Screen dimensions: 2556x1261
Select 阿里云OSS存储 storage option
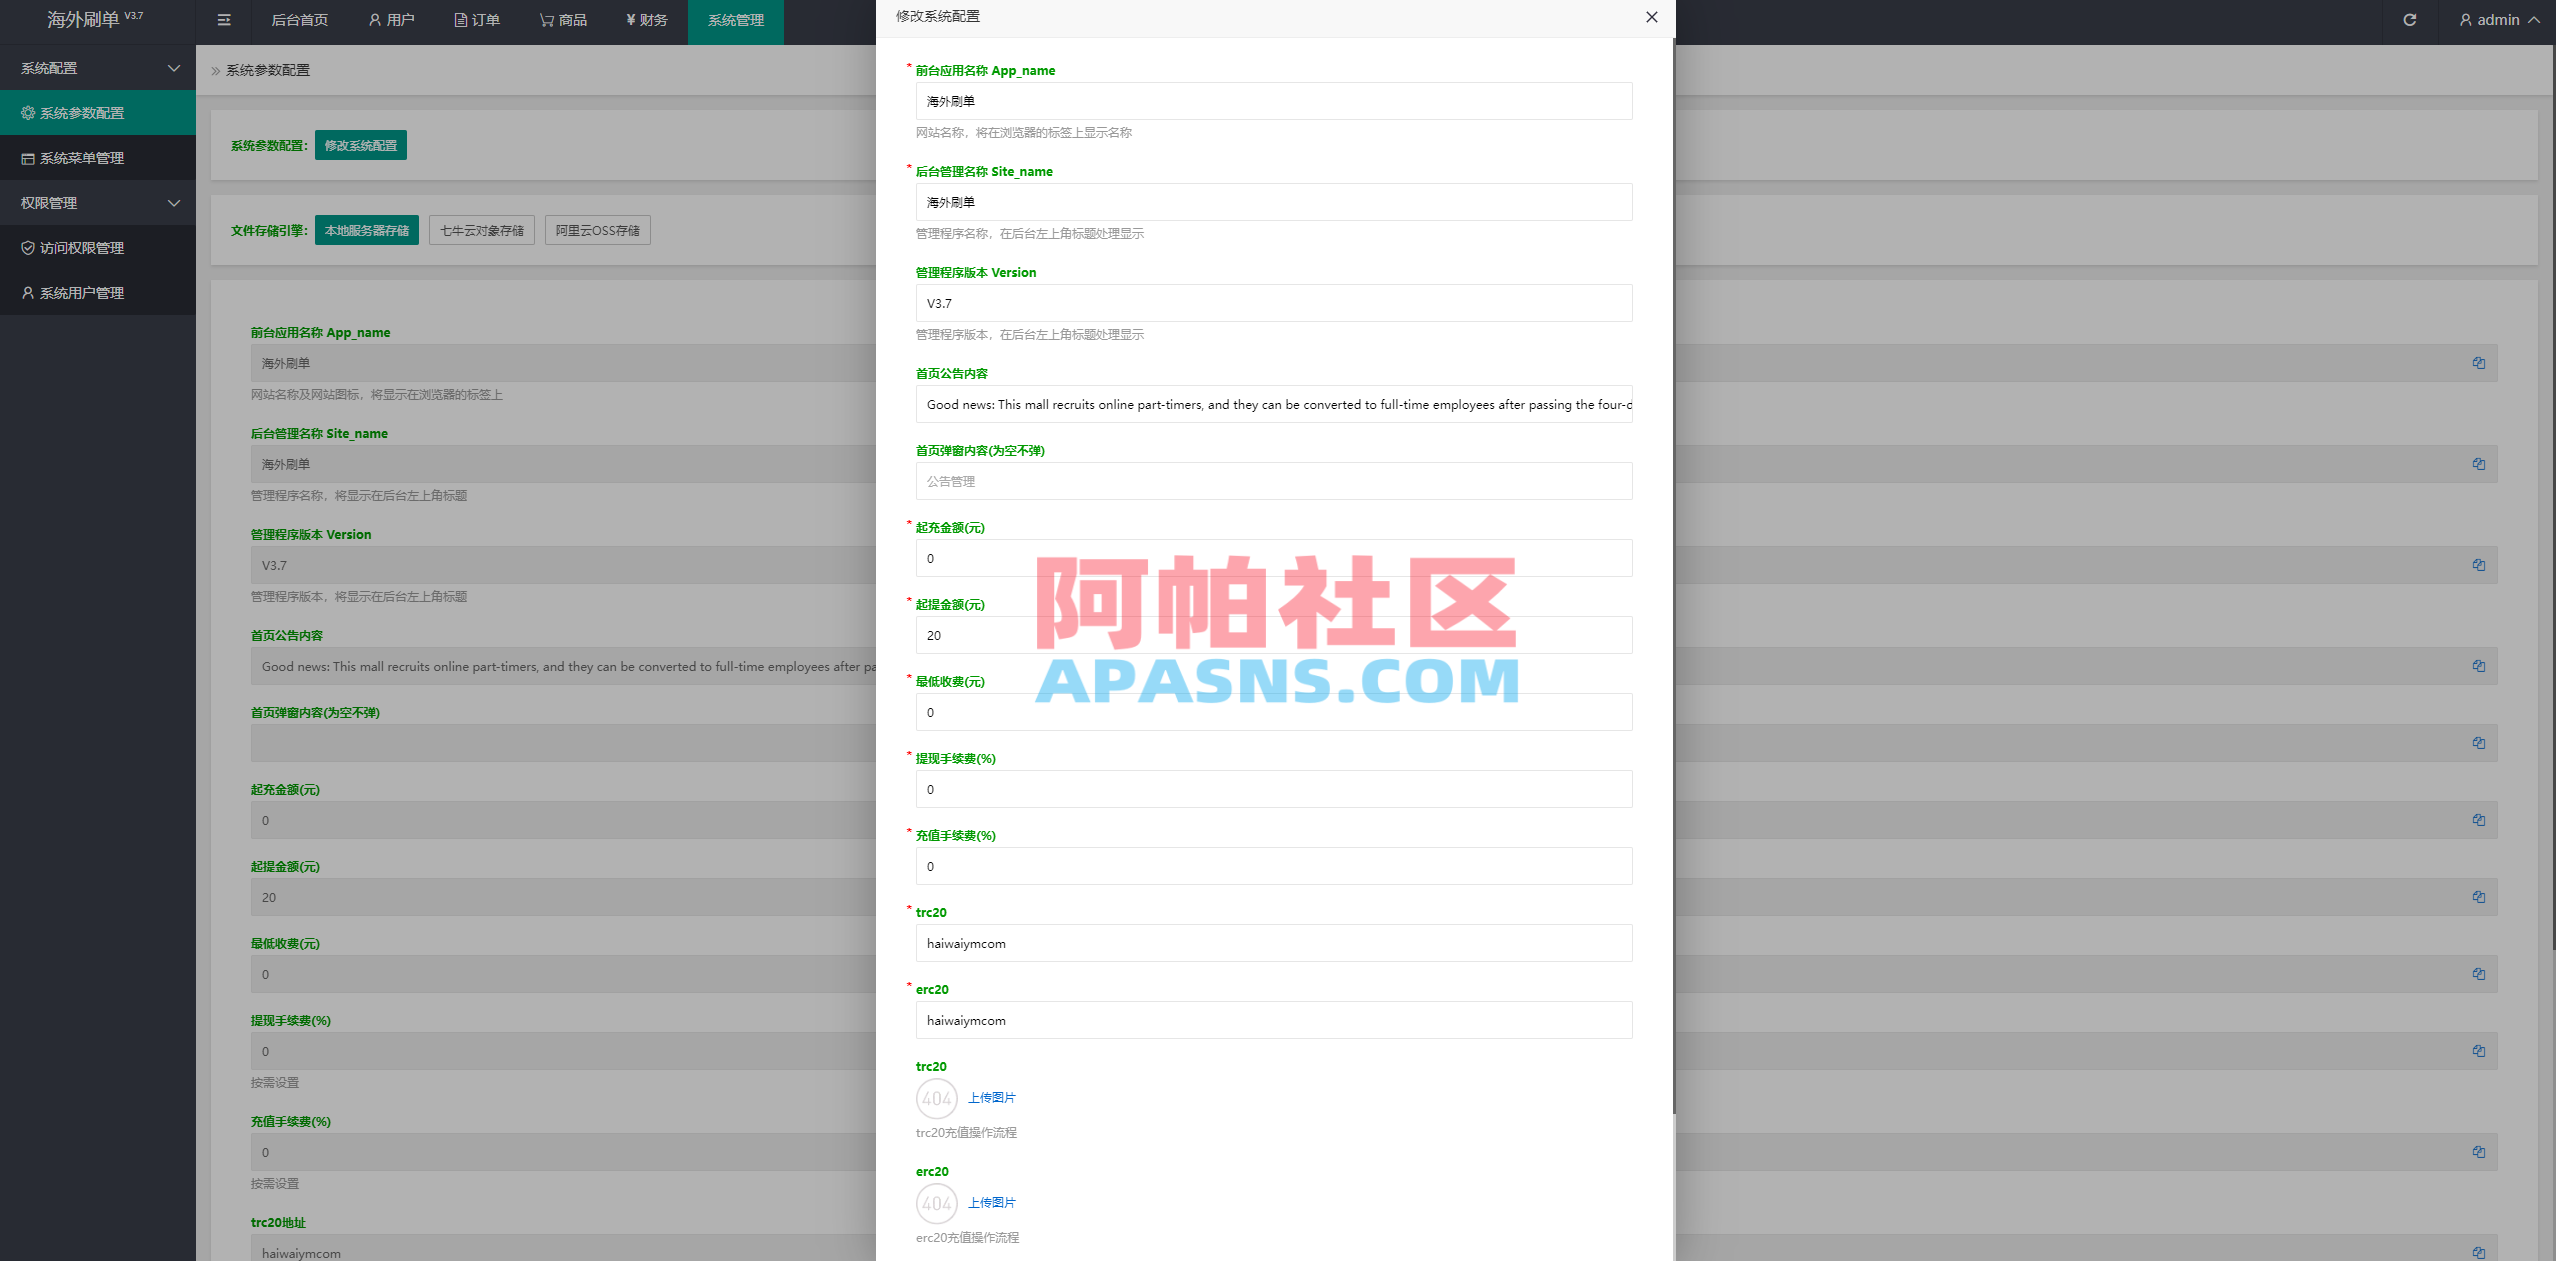point(597,229)
